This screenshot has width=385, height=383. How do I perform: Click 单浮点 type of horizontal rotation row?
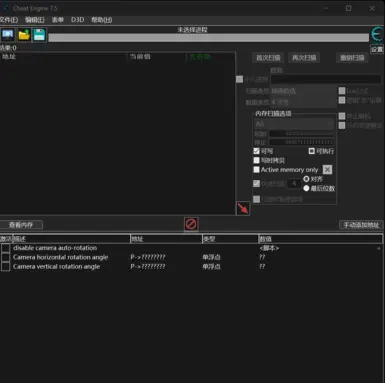point(211,257)
